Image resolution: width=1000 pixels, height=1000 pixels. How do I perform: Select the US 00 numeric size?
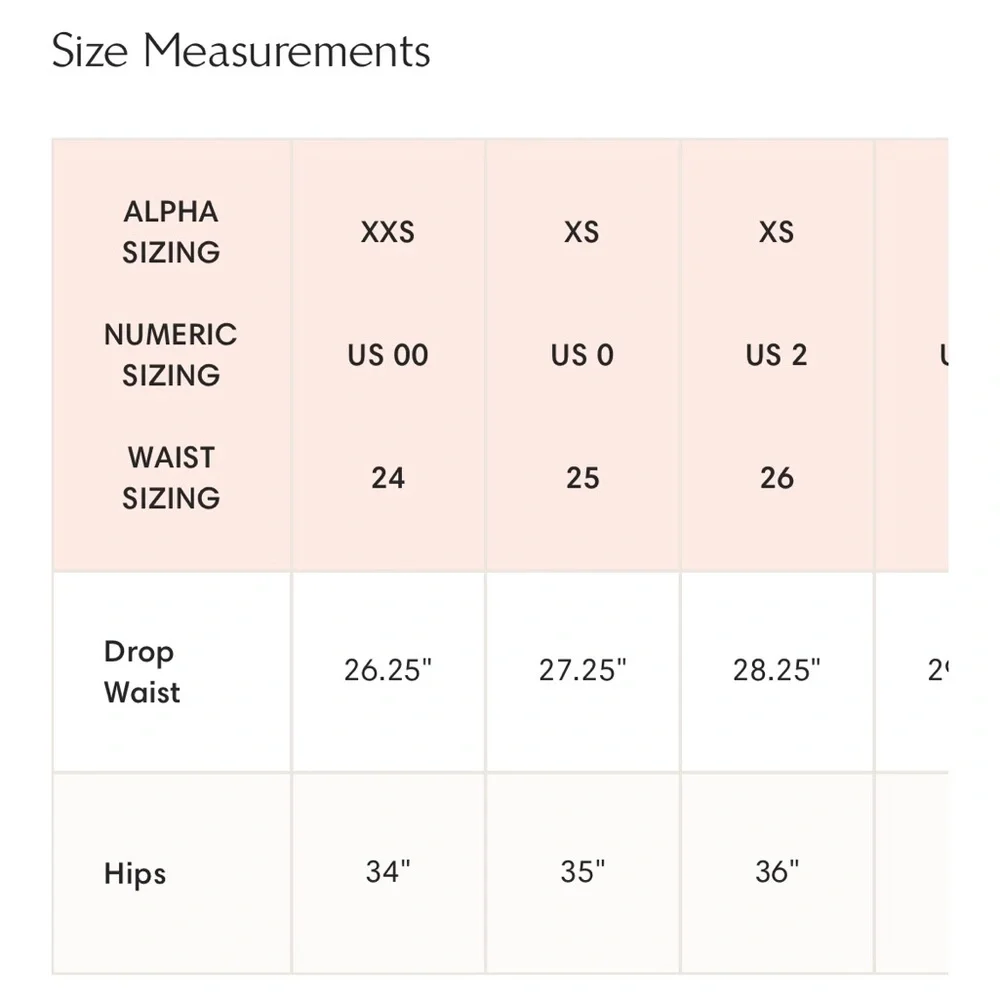click(x=388, y=355)
